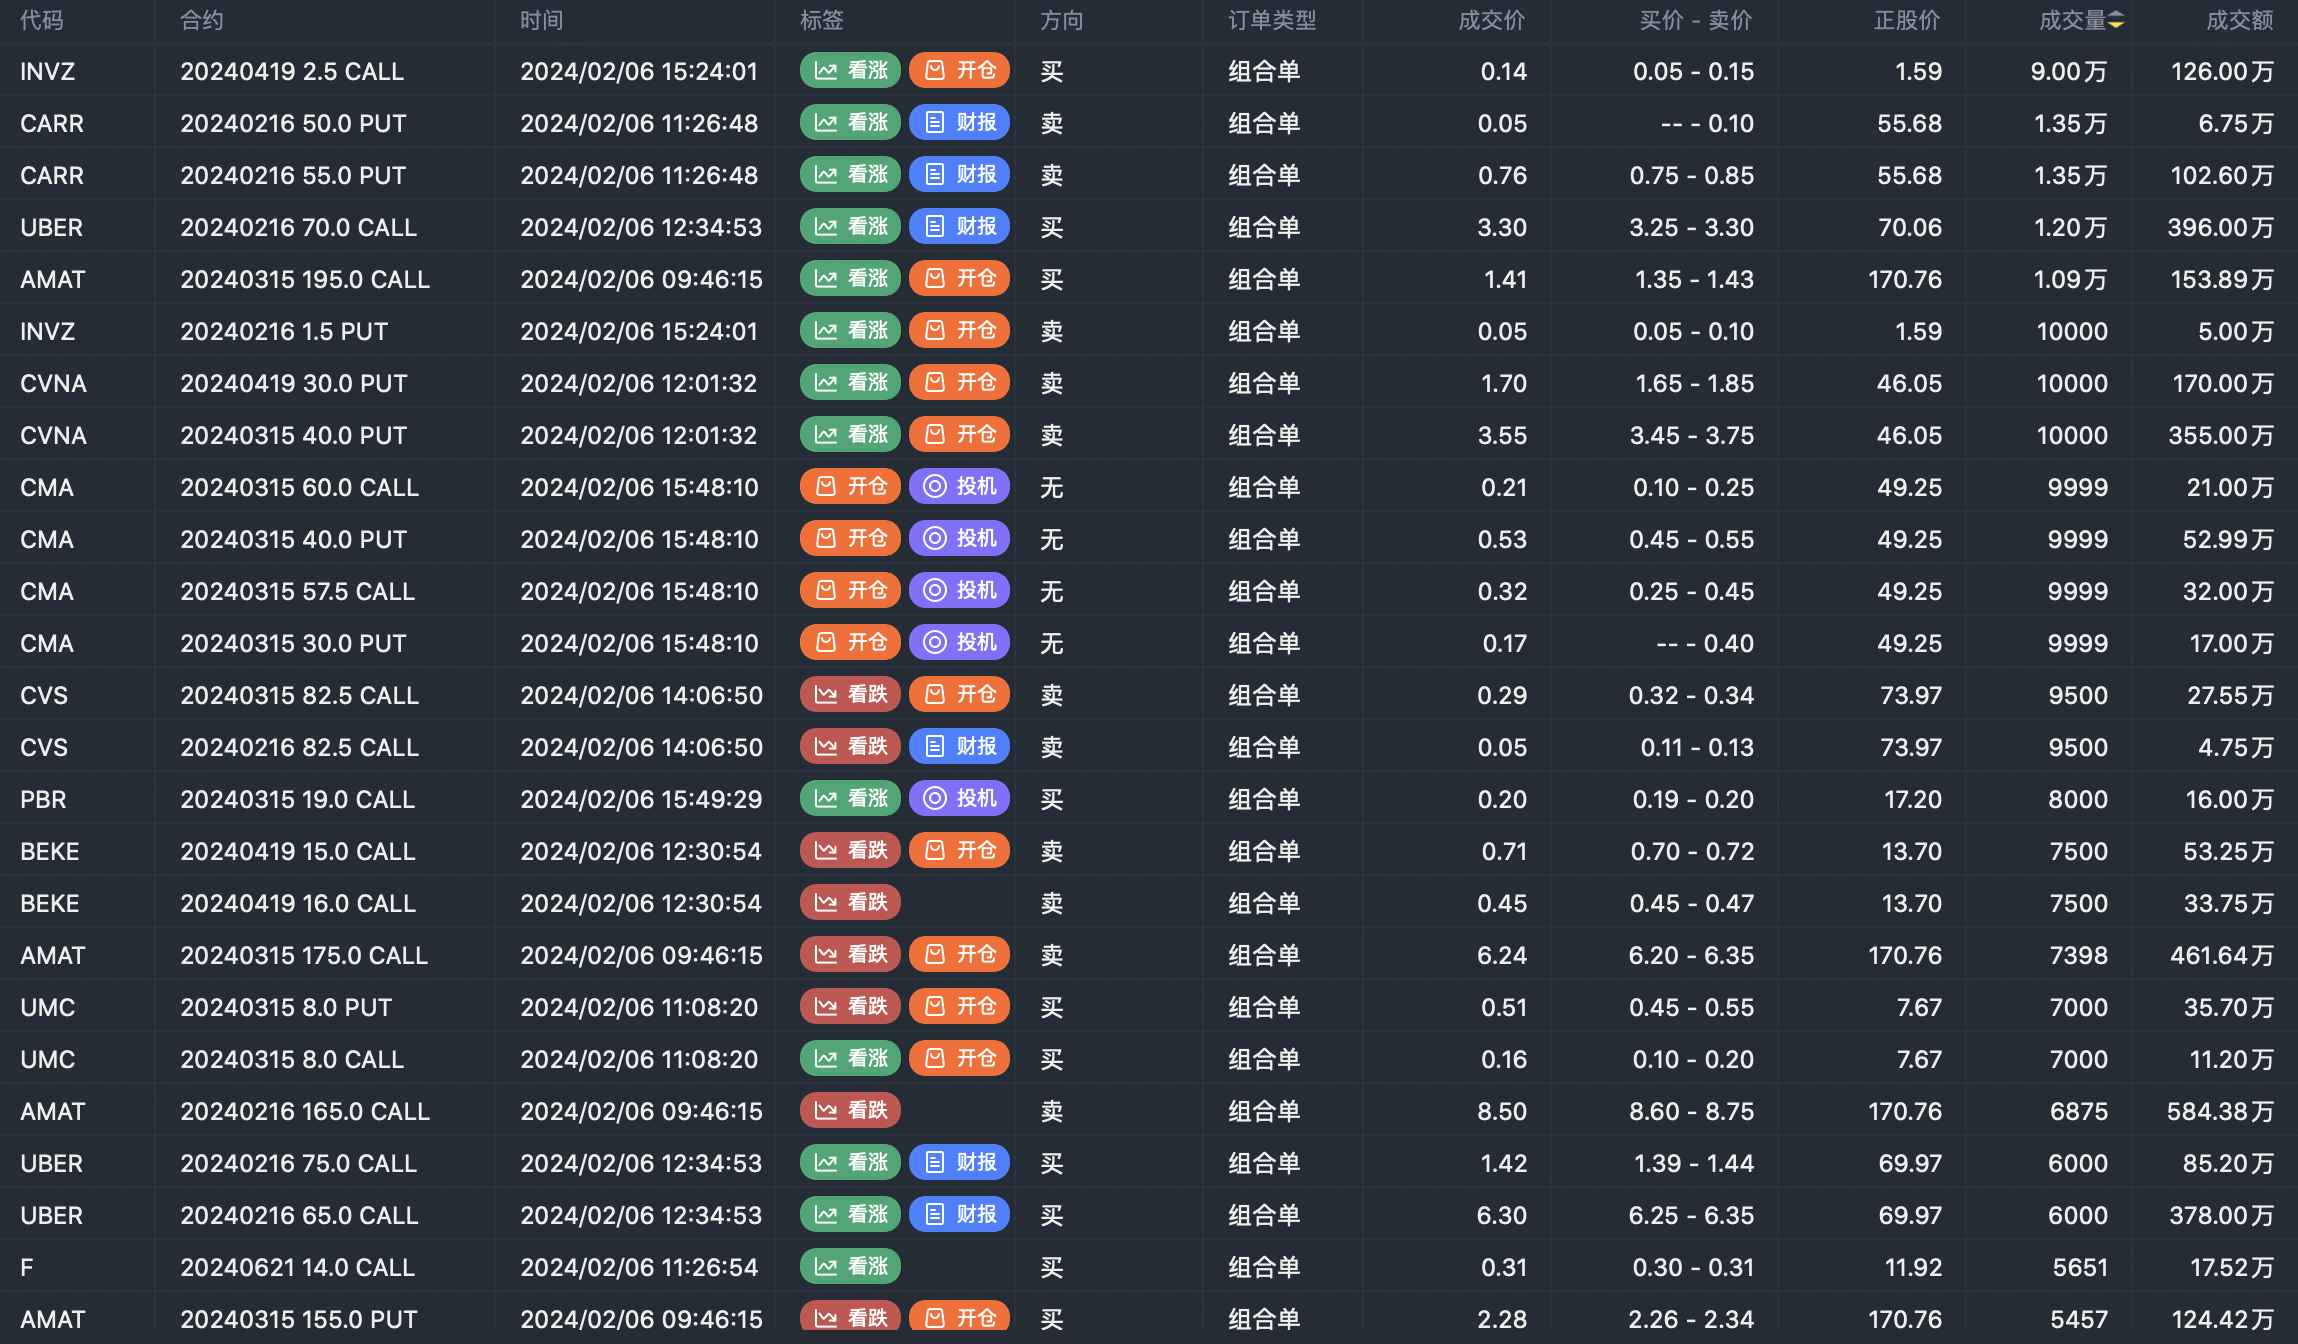The image size is (2298, 1344).
Task: Click 看跌 tag in BEKE 16.0 CALL row
Action: click(x=850, y=903)
